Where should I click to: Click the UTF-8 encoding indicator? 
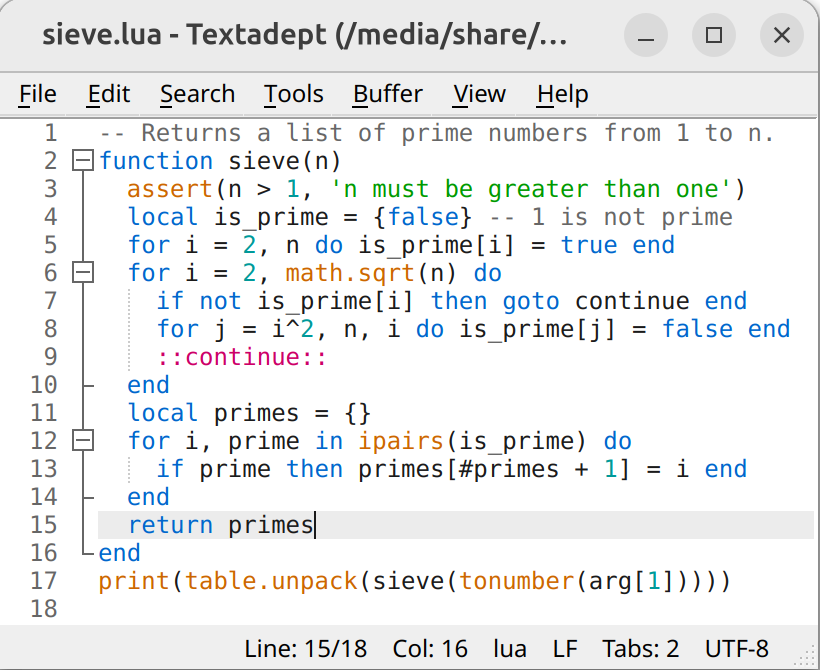pyautogui.click(x=736, y=648)
